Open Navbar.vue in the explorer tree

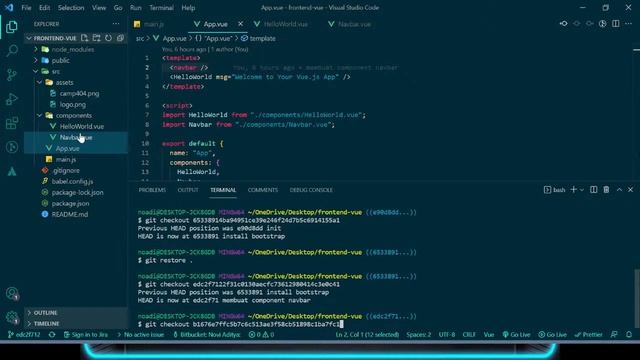(76, 138)
